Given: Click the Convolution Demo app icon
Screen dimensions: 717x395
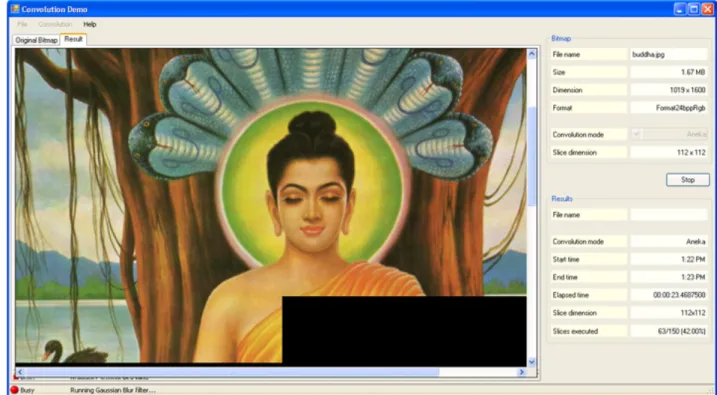Looking at the screenshot, I should pos(15,9).
